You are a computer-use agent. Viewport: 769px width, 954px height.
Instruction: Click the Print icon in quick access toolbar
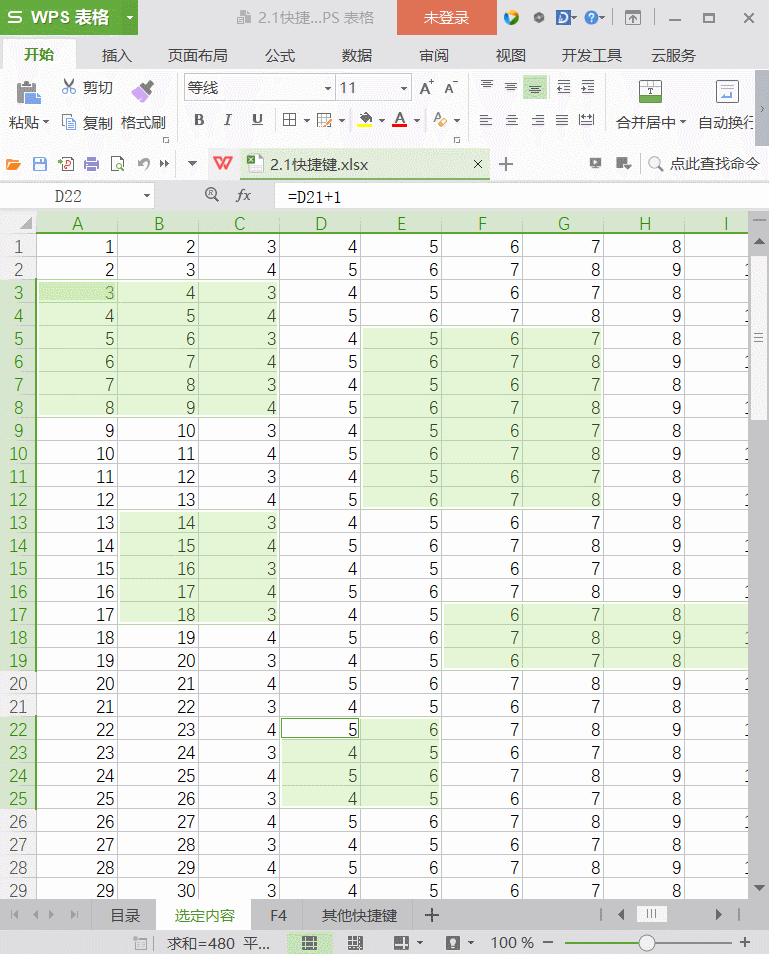[91, 164]
